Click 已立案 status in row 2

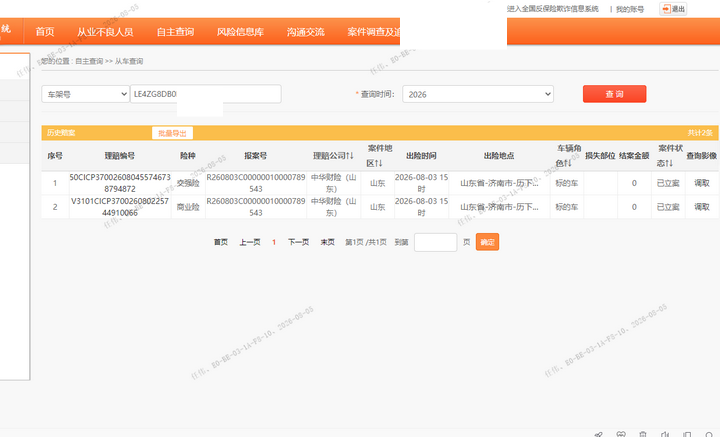668,207
